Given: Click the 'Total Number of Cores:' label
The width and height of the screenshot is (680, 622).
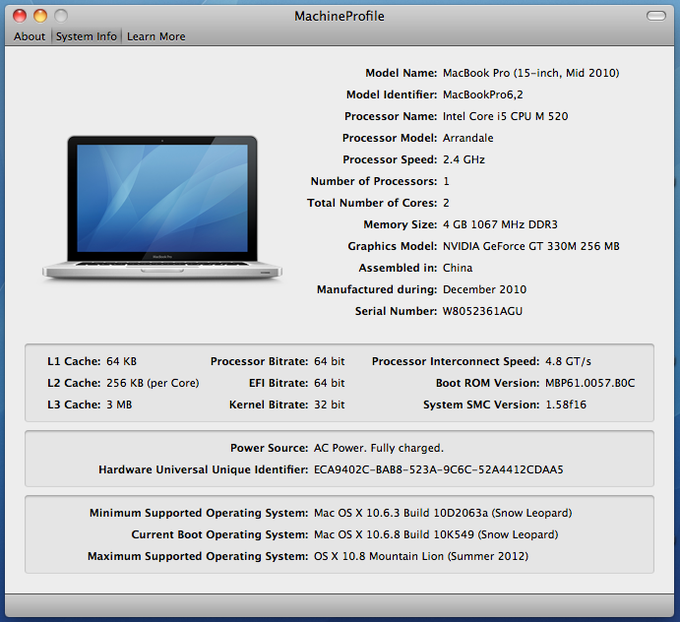Looking at the screenshot, I should [x=372, y=203].
